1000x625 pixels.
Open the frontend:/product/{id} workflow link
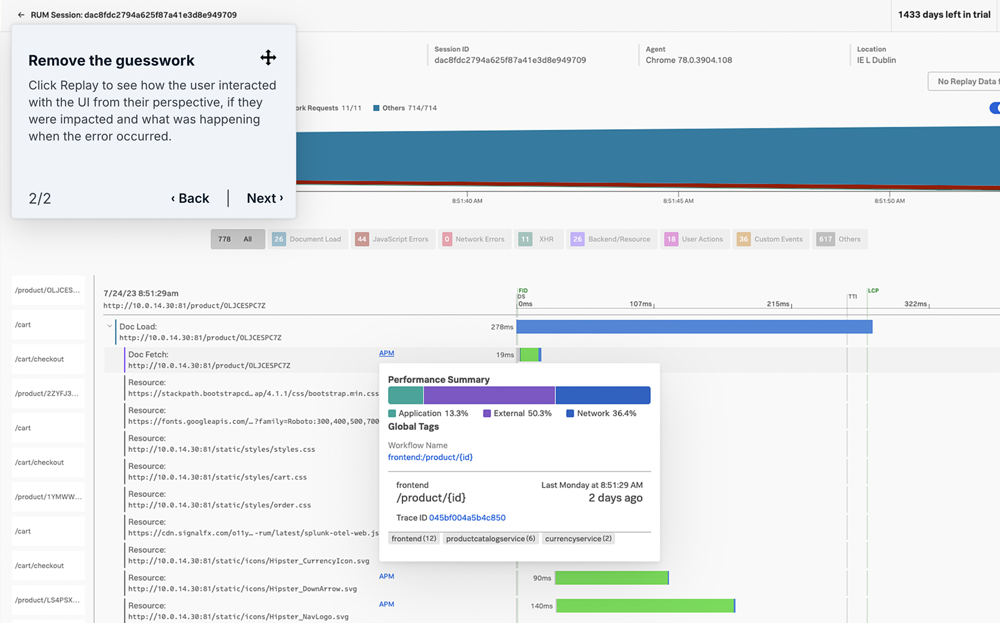coord(430,457)
